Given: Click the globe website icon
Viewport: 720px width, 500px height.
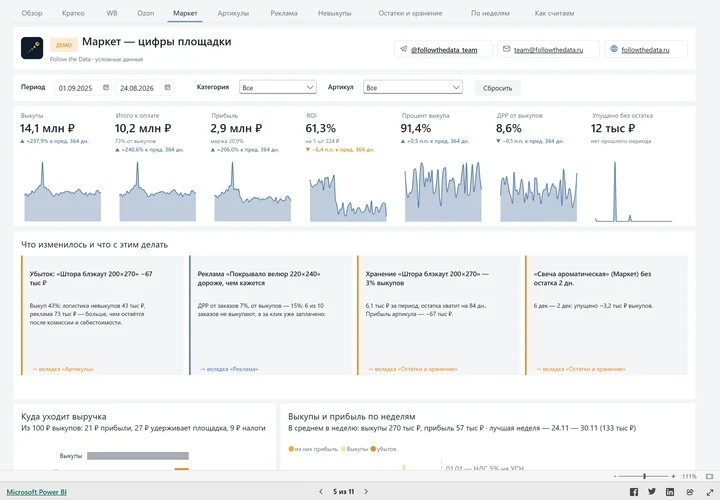Looking at the screenshot, I should coord(614,49).
